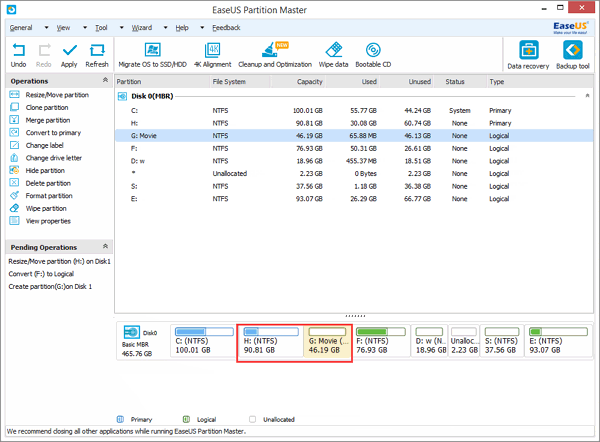The height and width of the screenshot is (442, 600).
Task: Expand the Tool menu dropdown arrow
Action: coord(122,28)
